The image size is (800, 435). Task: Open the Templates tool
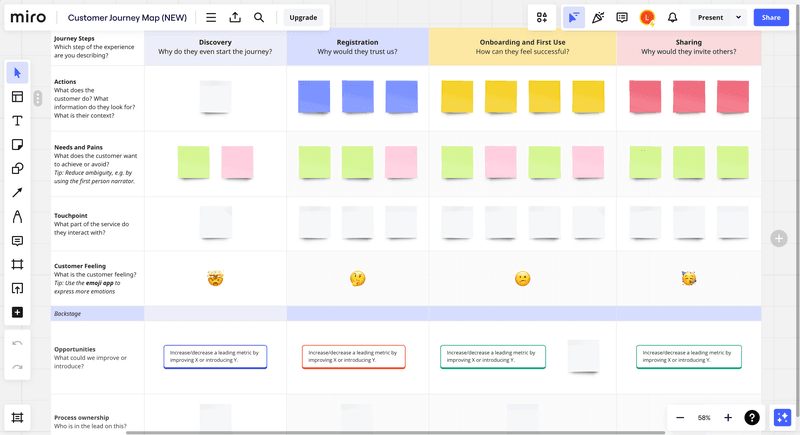pos(17,97)
